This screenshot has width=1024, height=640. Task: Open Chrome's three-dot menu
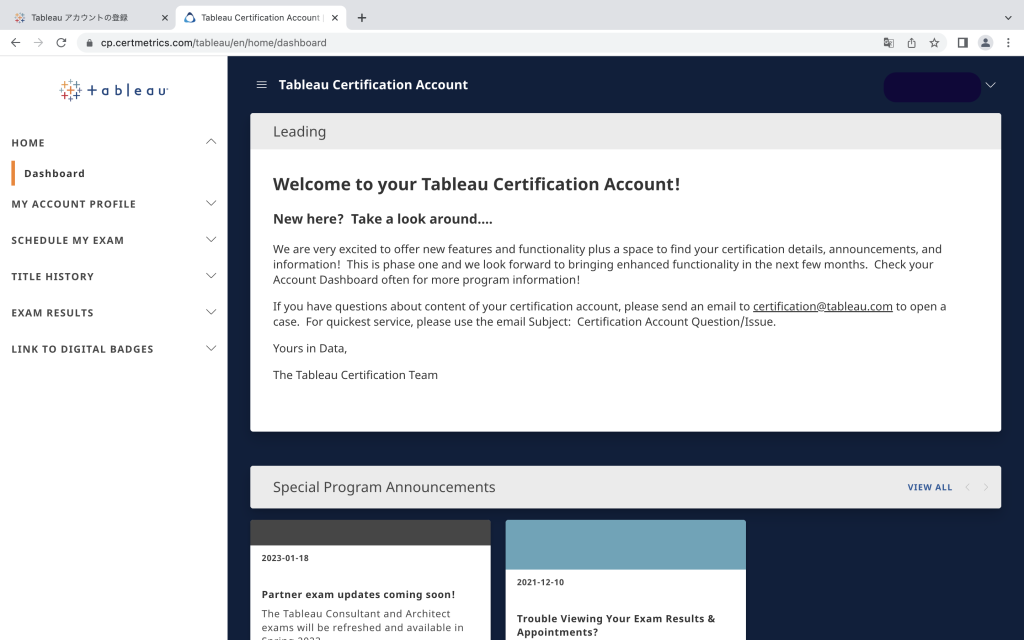[x=1009, y=43]
